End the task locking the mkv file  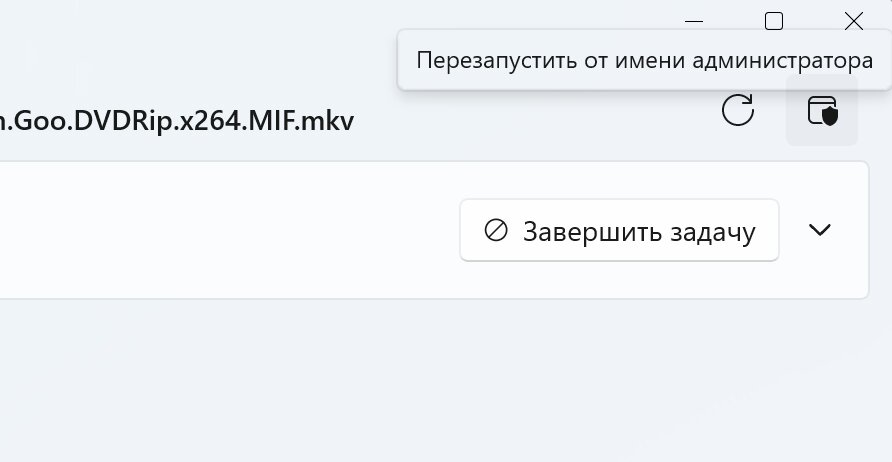(619, 231)
